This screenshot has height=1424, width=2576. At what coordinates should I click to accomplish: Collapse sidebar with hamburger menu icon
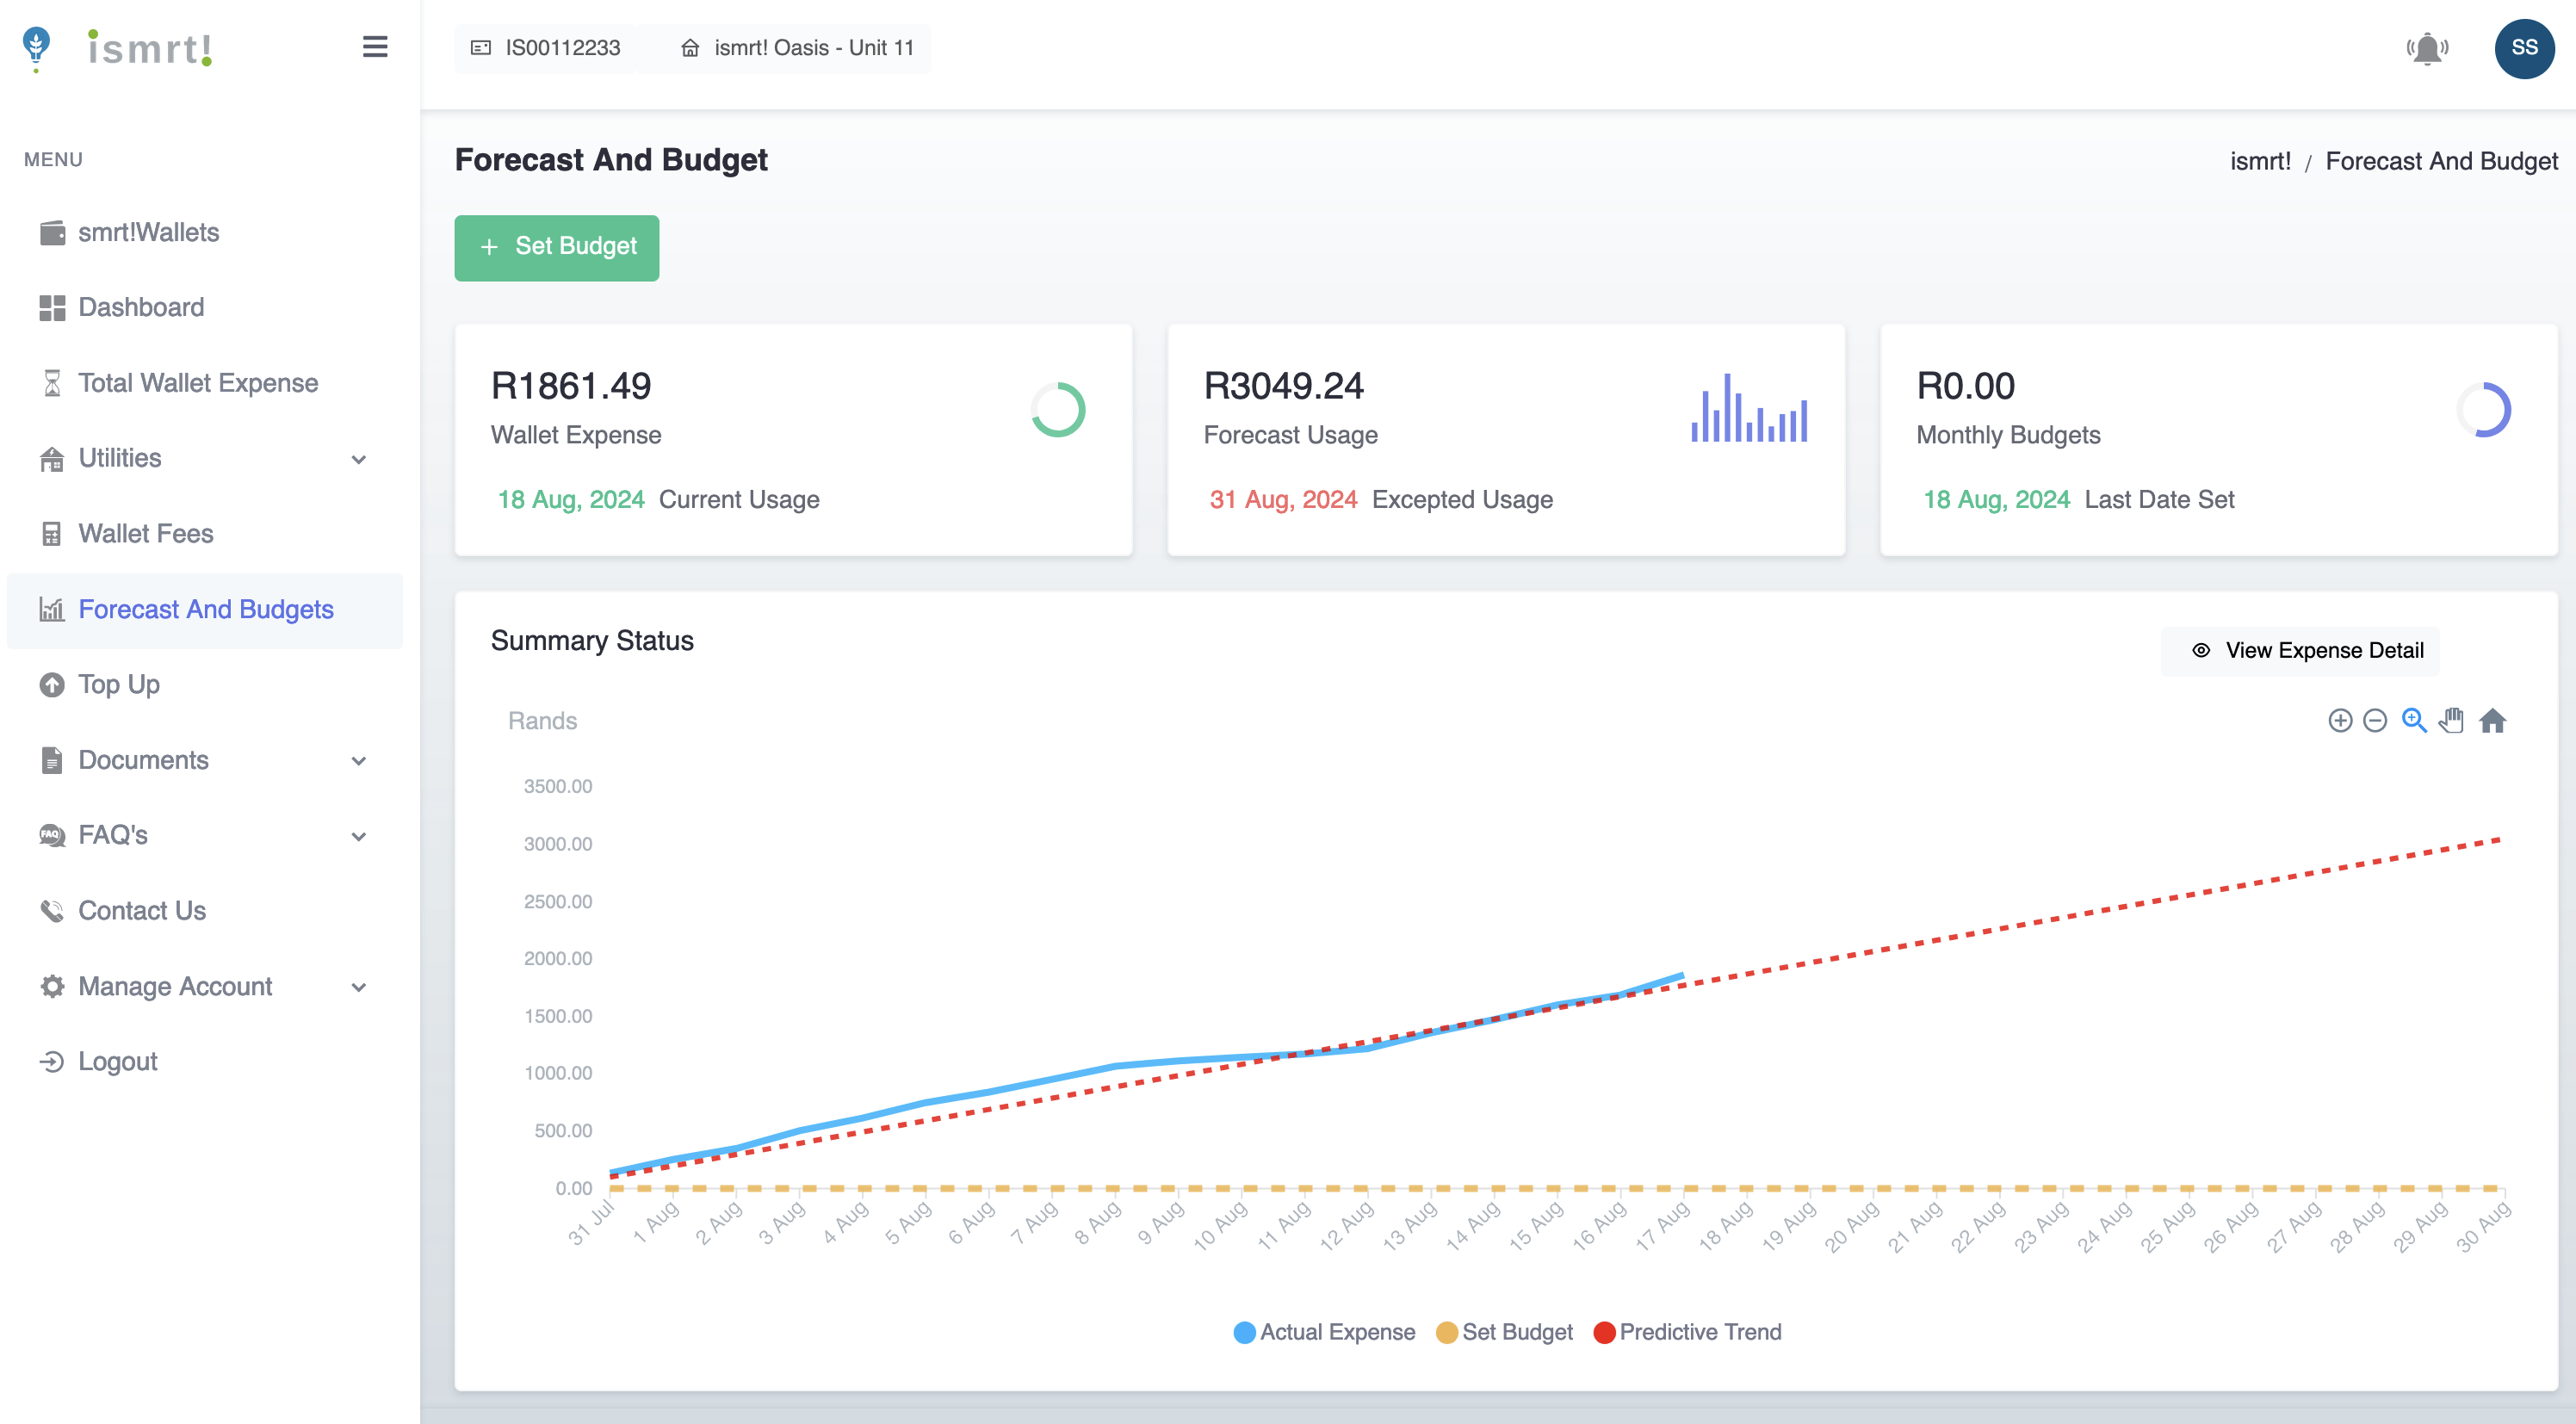375,47
